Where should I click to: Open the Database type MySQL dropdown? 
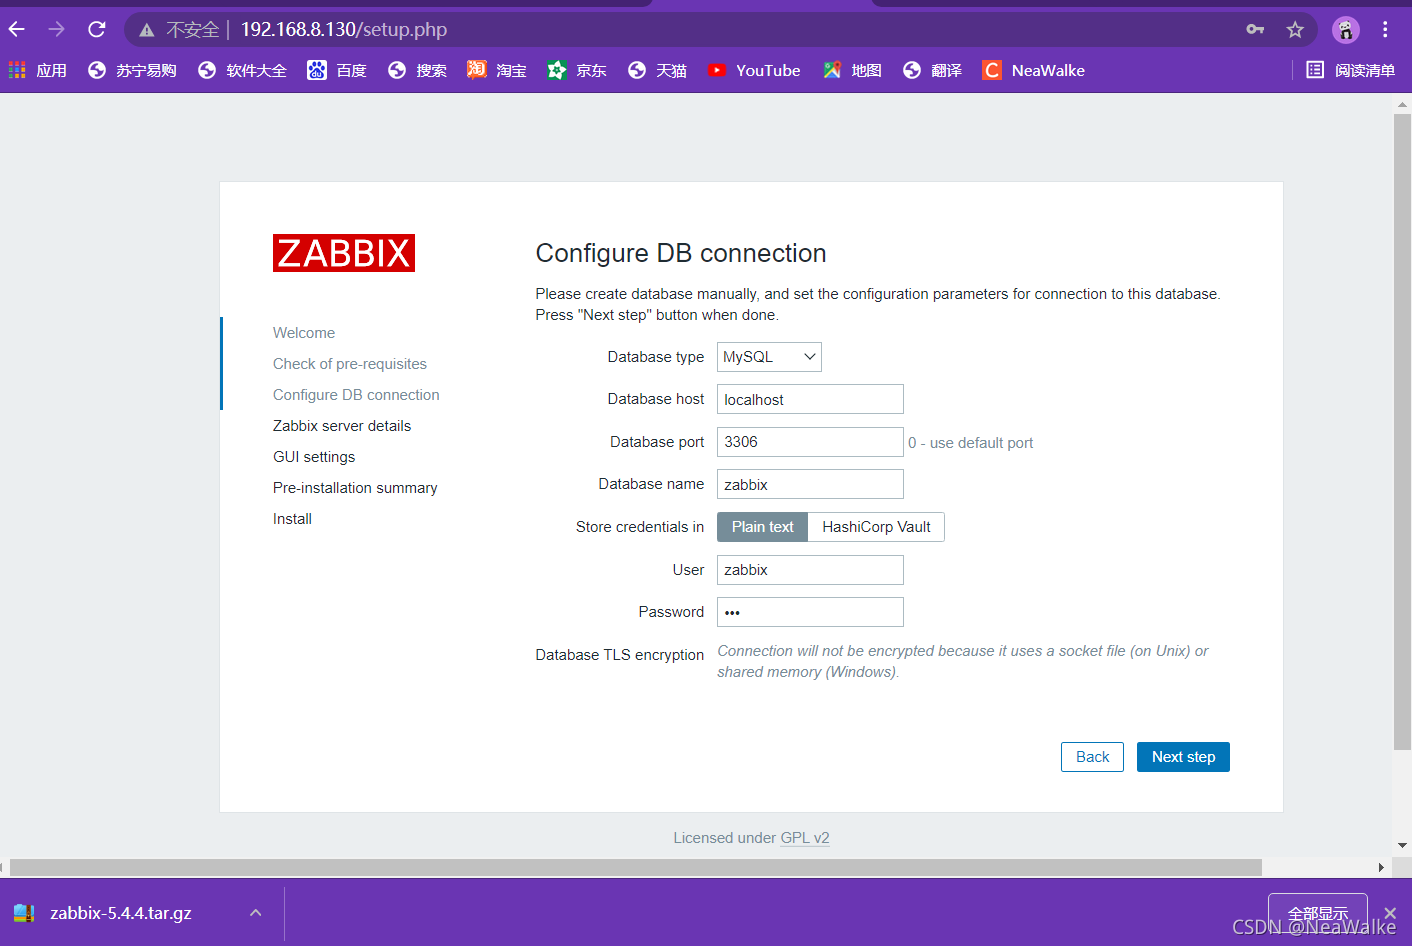click(x=769, y=357)
